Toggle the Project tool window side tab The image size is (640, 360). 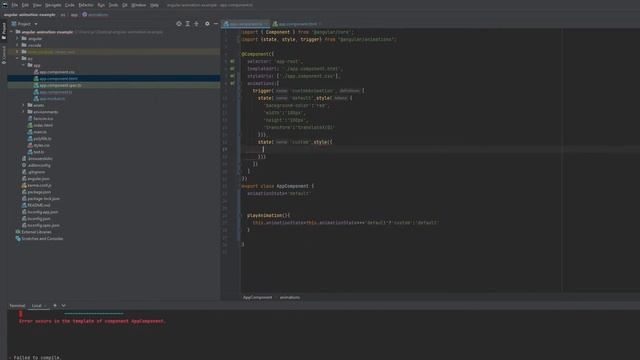4,31
